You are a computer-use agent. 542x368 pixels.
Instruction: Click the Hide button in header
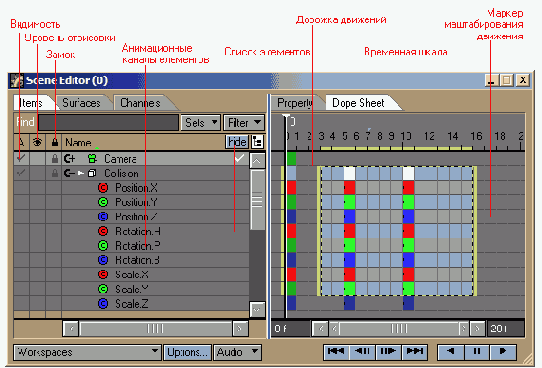(237, 142)
